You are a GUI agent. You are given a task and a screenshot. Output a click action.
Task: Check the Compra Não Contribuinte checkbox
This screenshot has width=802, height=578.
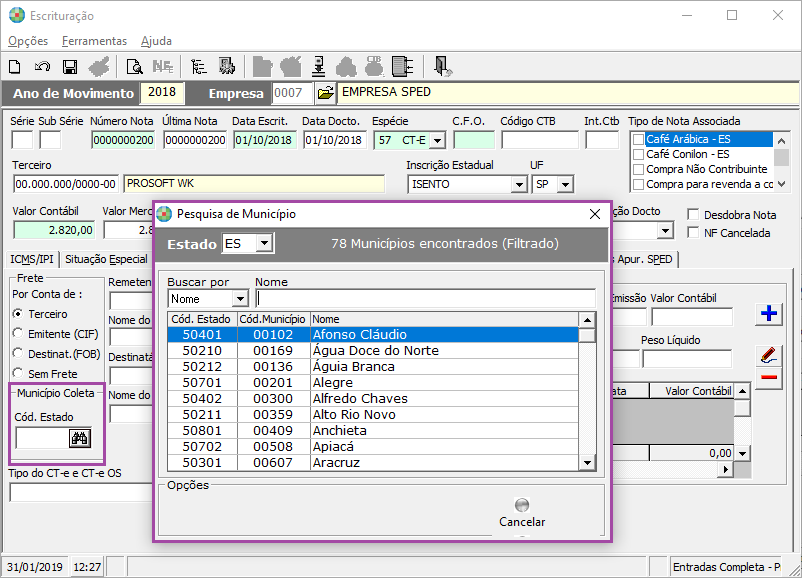click(x=638, y=169)
